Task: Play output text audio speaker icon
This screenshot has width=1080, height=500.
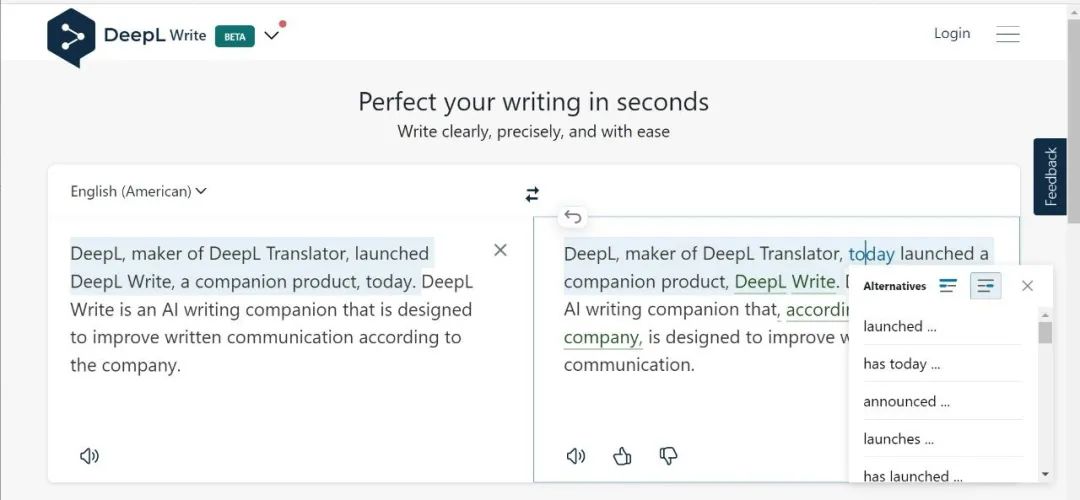Action: point(575,456)
